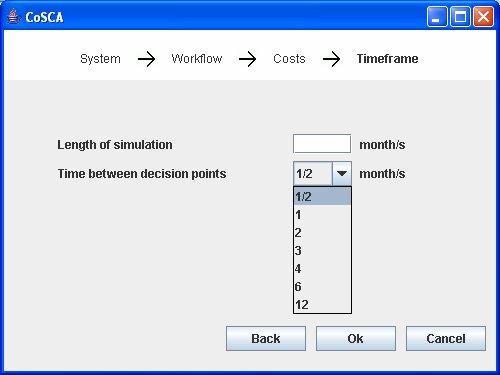Select the Timeframe step label
The height and width of the screenshot is (375, 500).
(387, 59)
